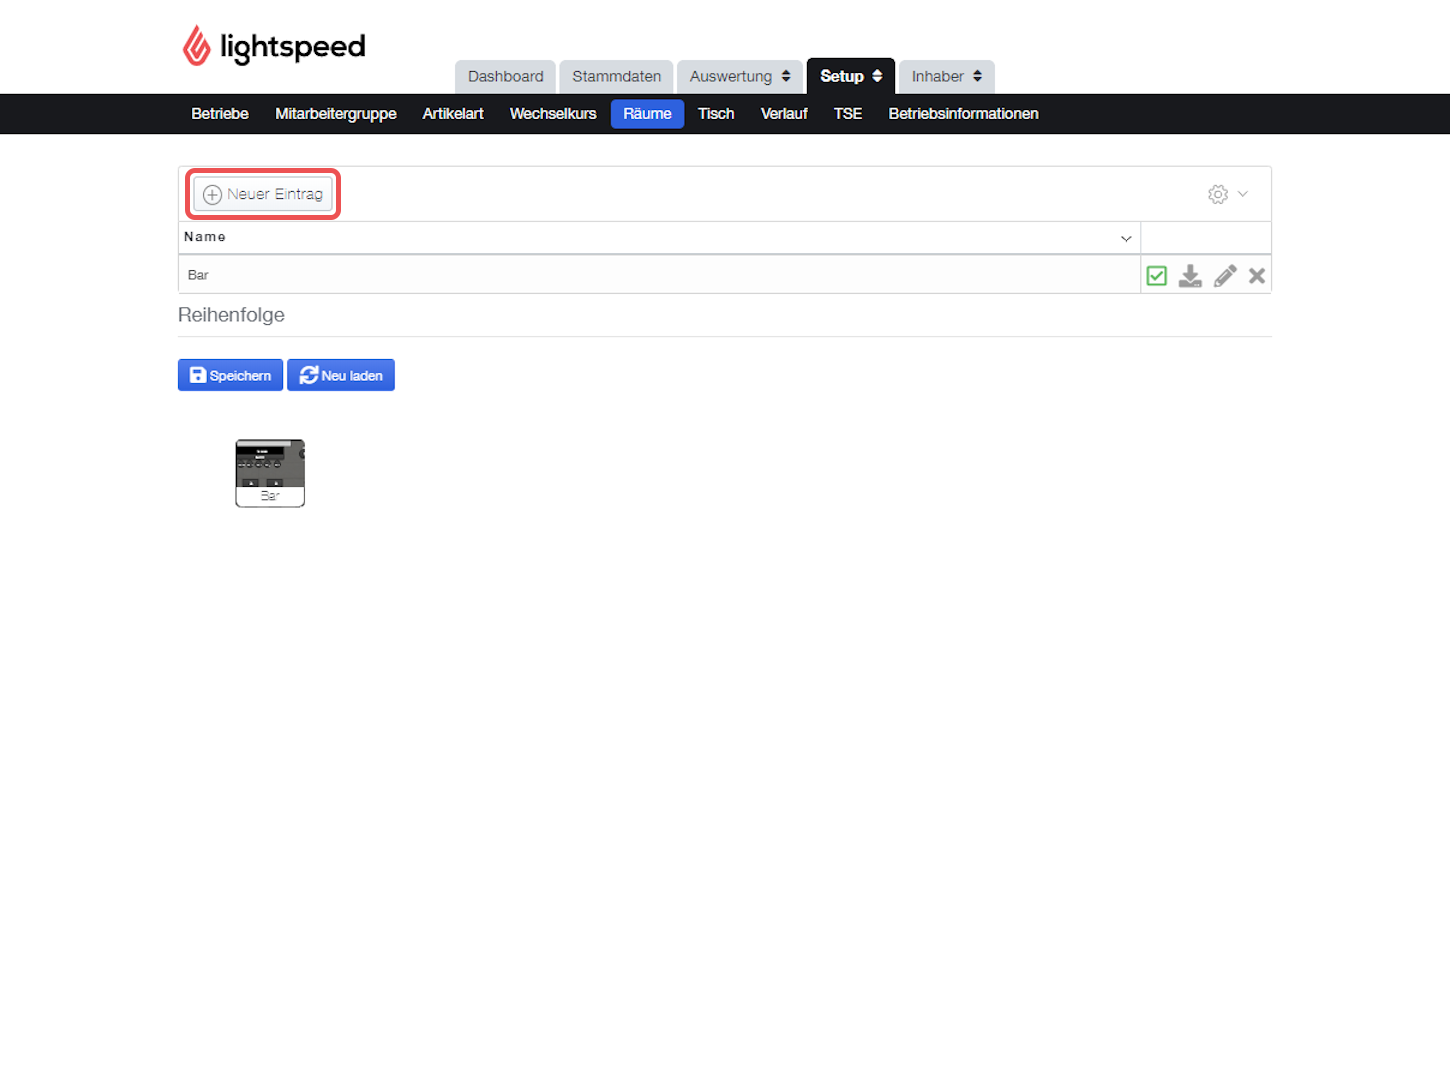Switch to the Stammdaten tab

[x=616, y=77]
